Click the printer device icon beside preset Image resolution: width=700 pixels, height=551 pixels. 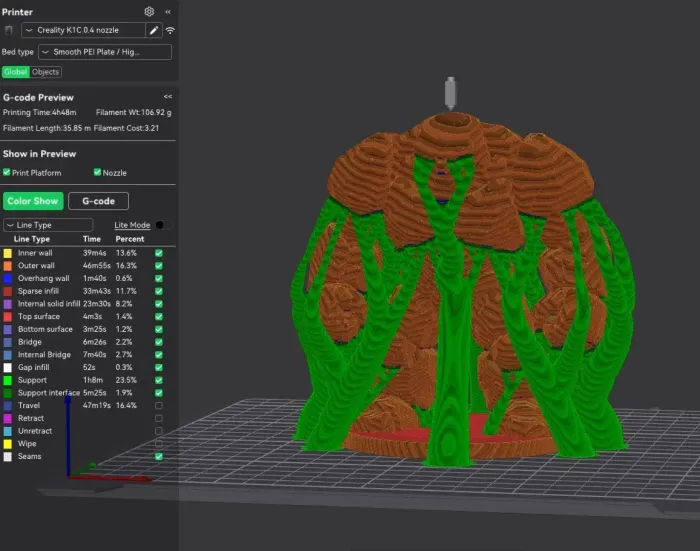tap(8, 30)
